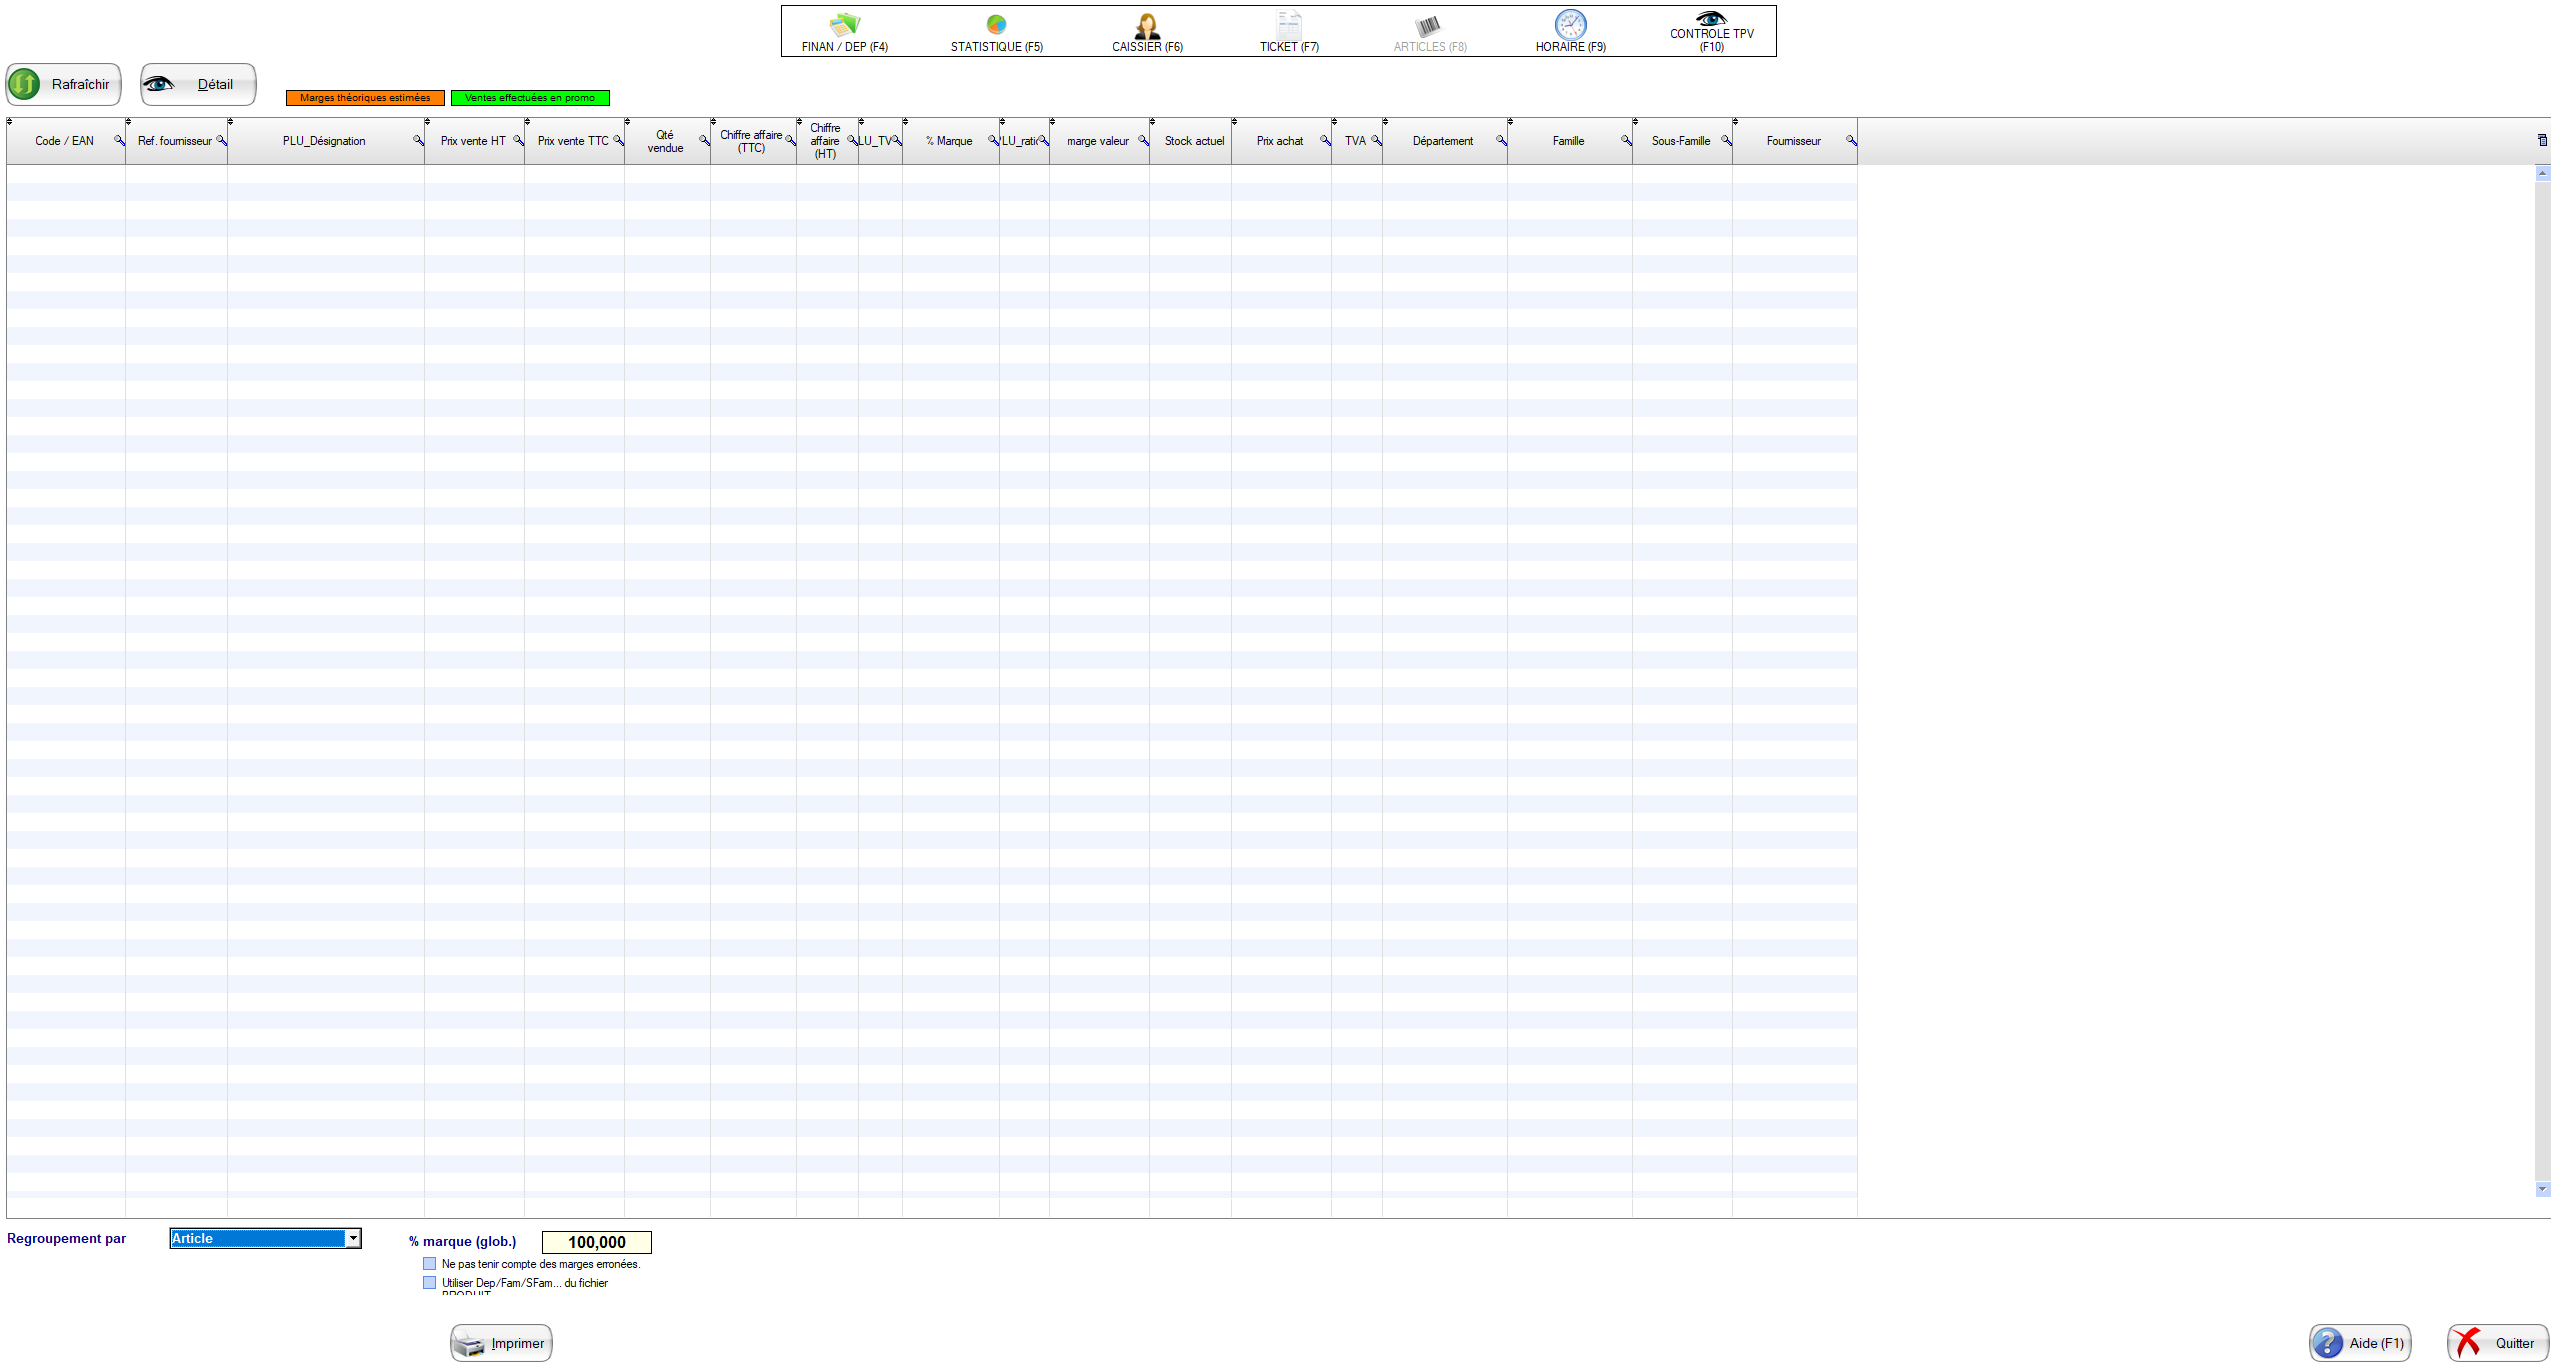This screenshot has height=1368, width=2551.
Task: Click the green 'Ventes effectuées en promo' legend
Action: click(x=530, y=98)
